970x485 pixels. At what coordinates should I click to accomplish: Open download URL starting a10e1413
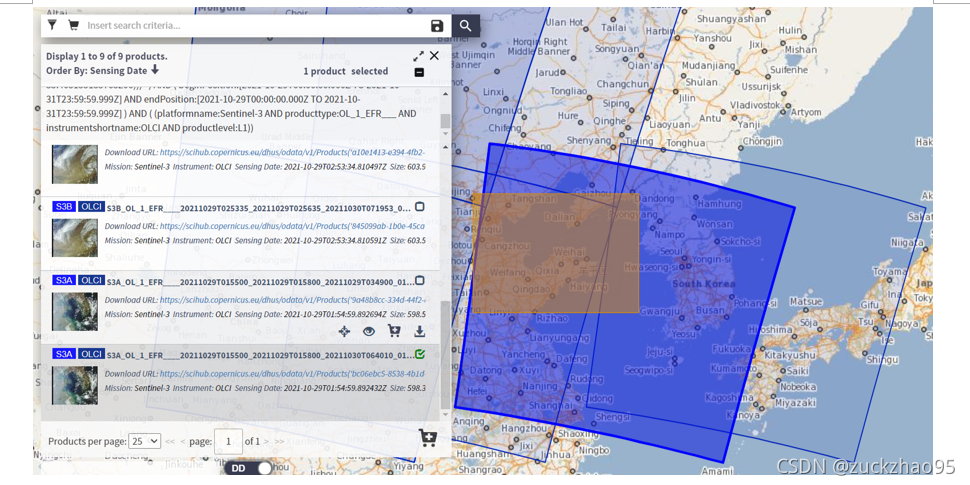tap(293, 152)
